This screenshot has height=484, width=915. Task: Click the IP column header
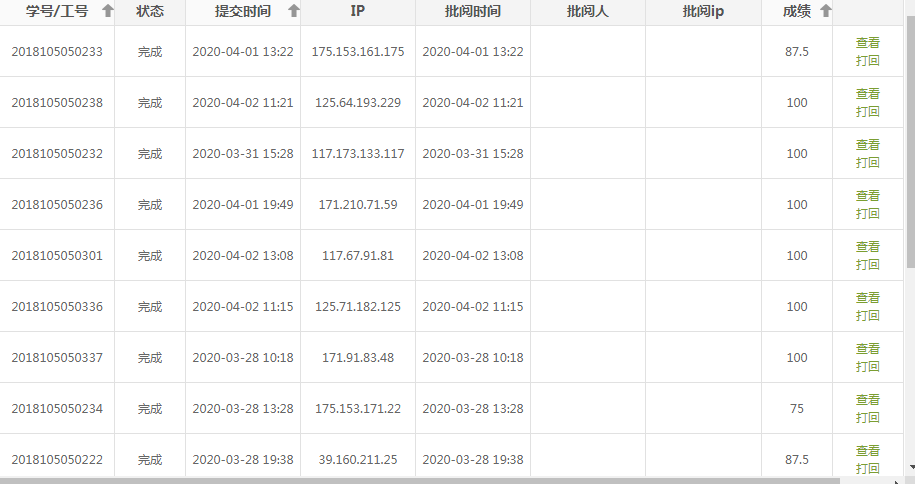click(357, 11)
